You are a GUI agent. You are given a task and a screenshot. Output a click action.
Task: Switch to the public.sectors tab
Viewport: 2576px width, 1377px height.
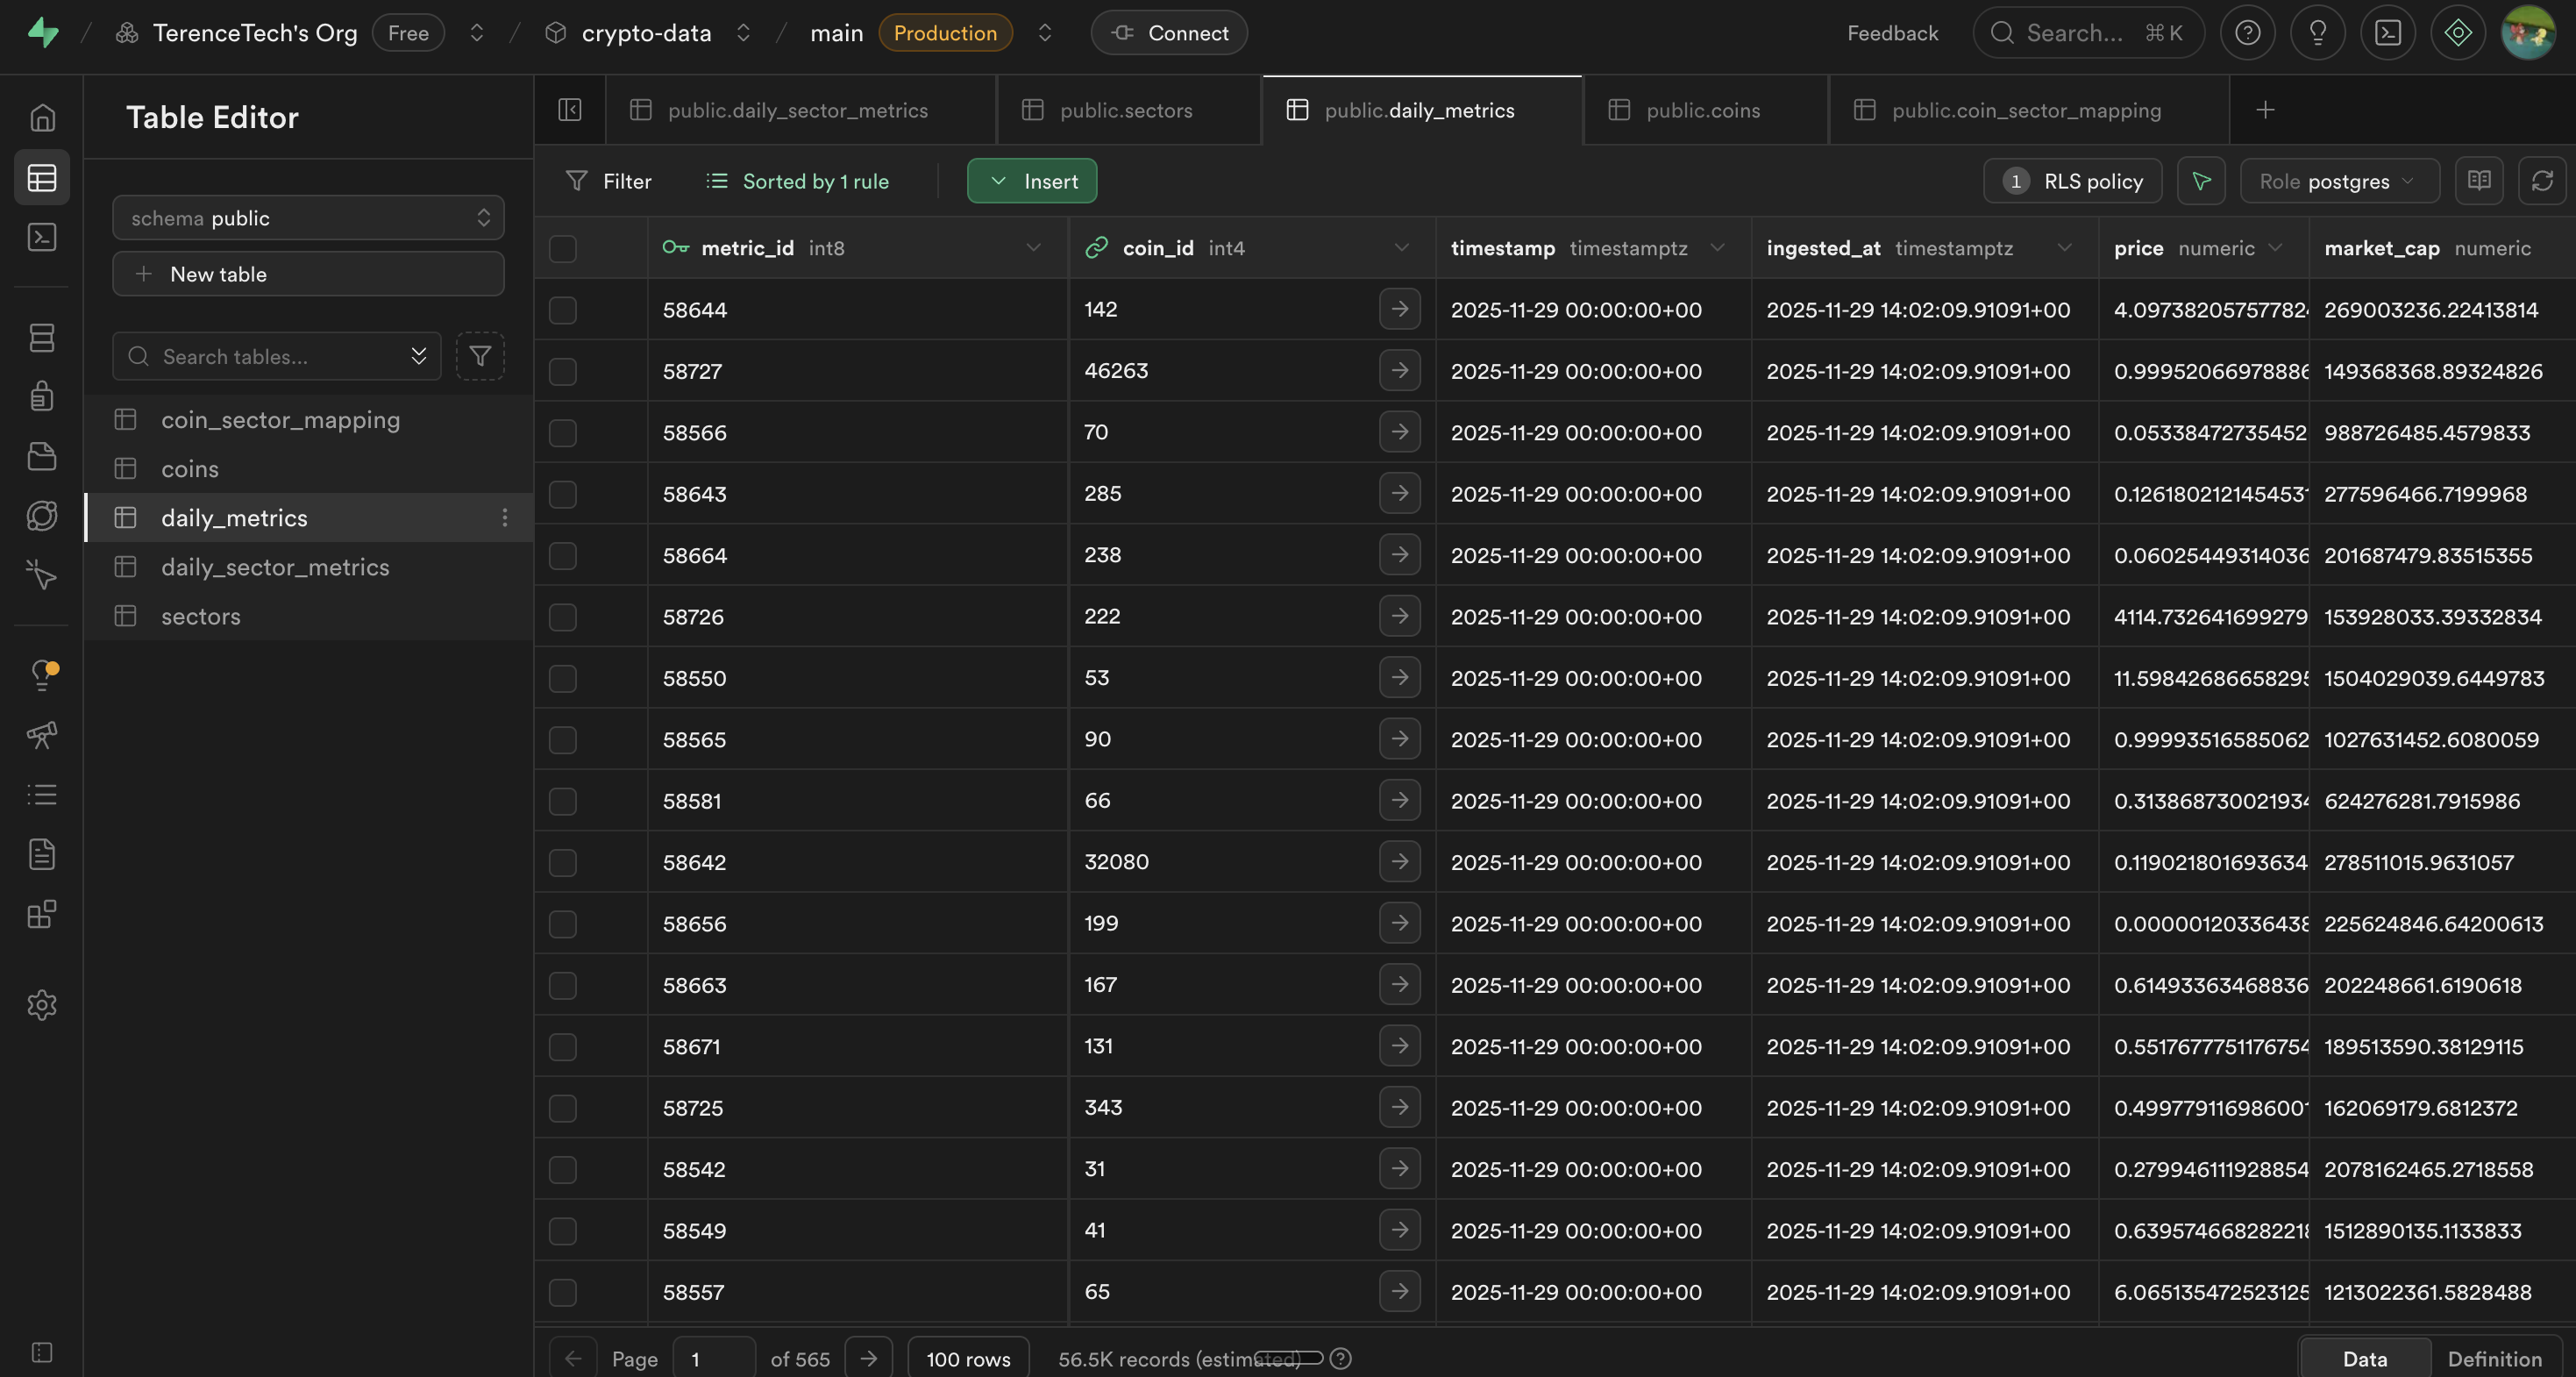[x=1127, y=110]
